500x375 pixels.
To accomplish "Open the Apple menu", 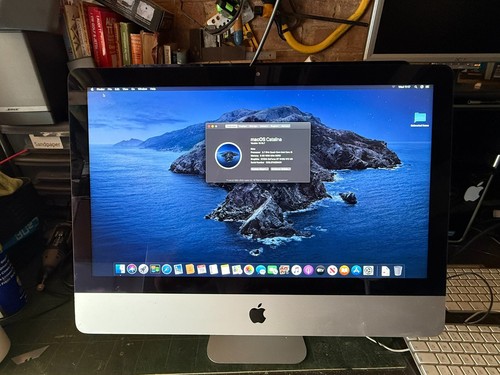I will coord(92,89).
